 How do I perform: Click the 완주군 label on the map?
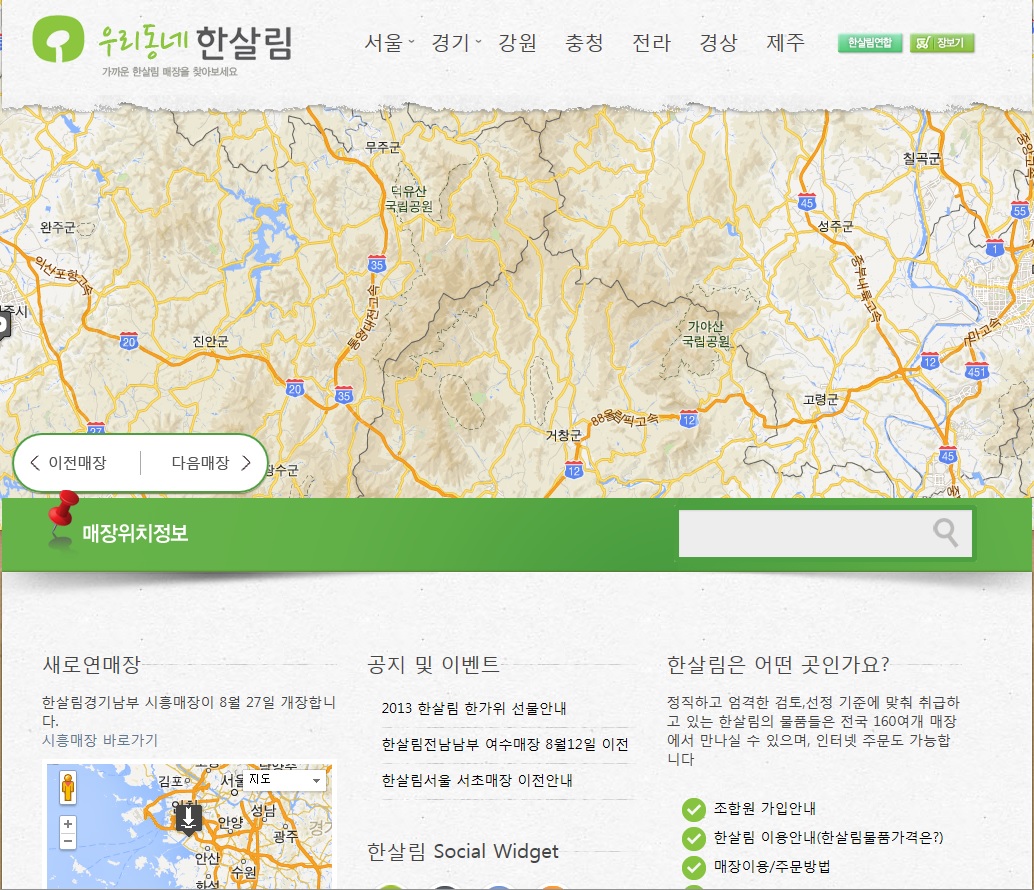click(57, 227)
